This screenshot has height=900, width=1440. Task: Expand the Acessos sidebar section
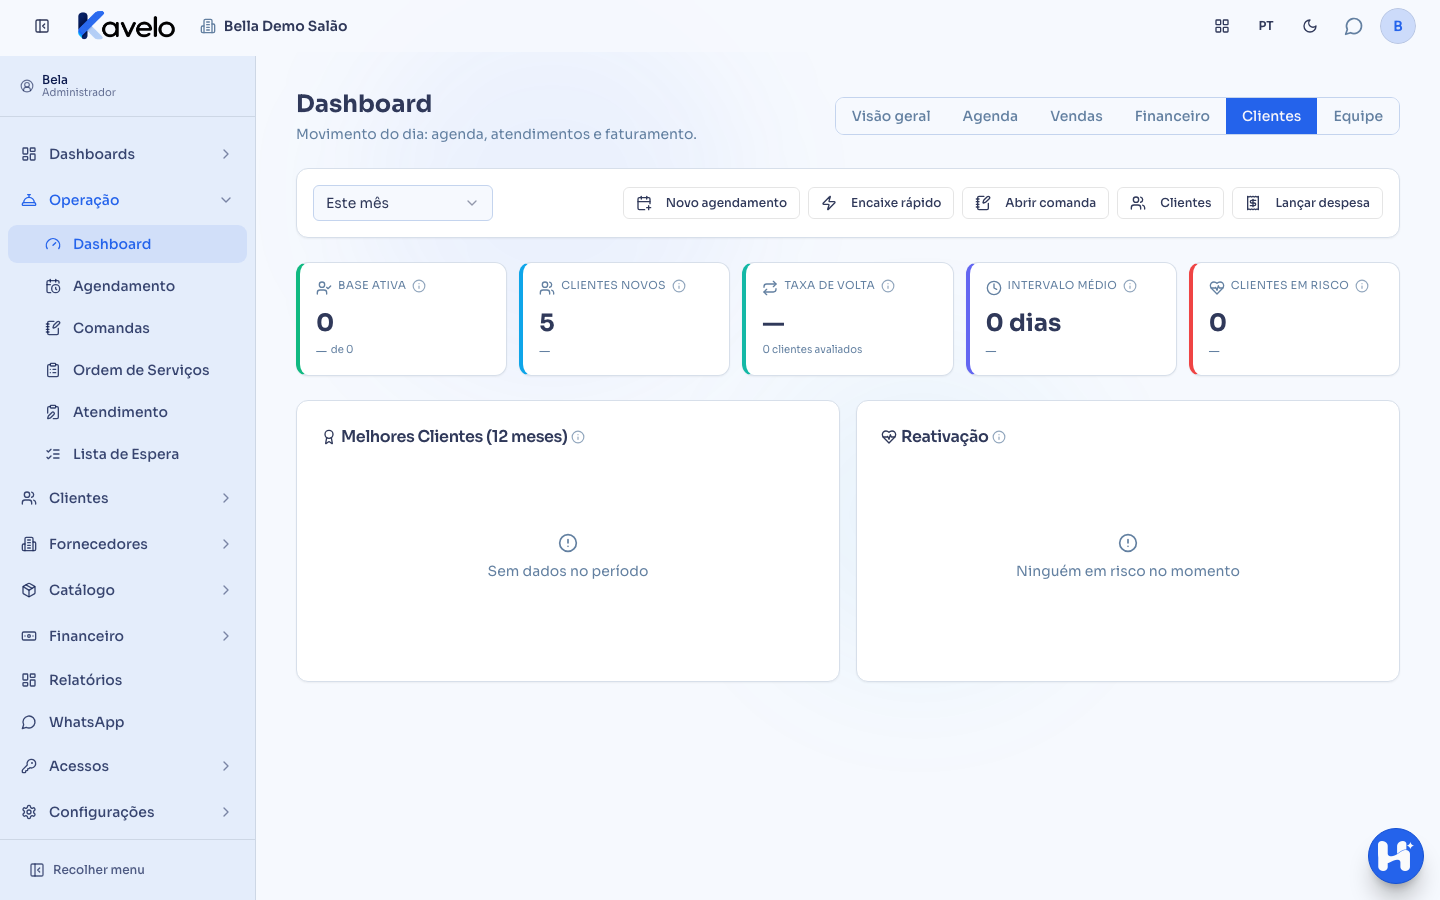127,766
